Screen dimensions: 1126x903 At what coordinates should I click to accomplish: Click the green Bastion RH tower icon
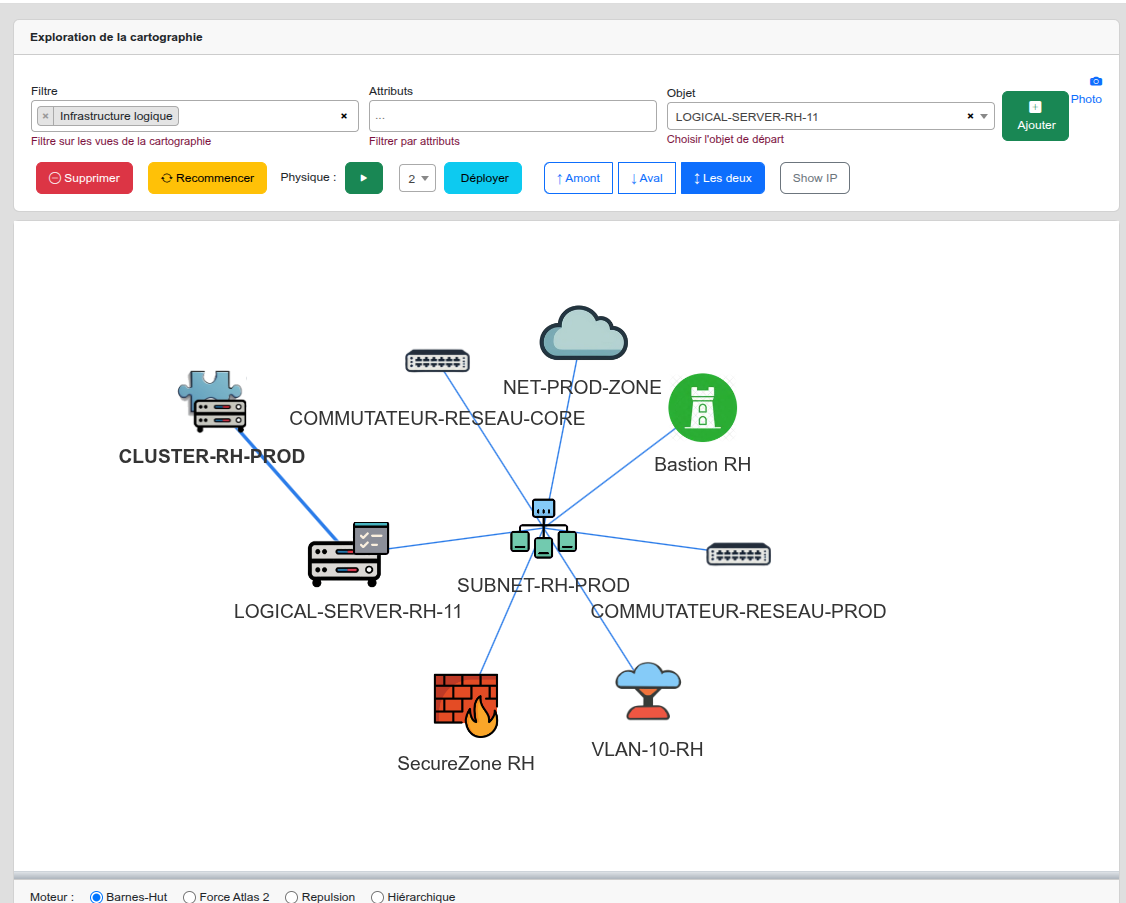pyautogui.click(x=702, y=408)
